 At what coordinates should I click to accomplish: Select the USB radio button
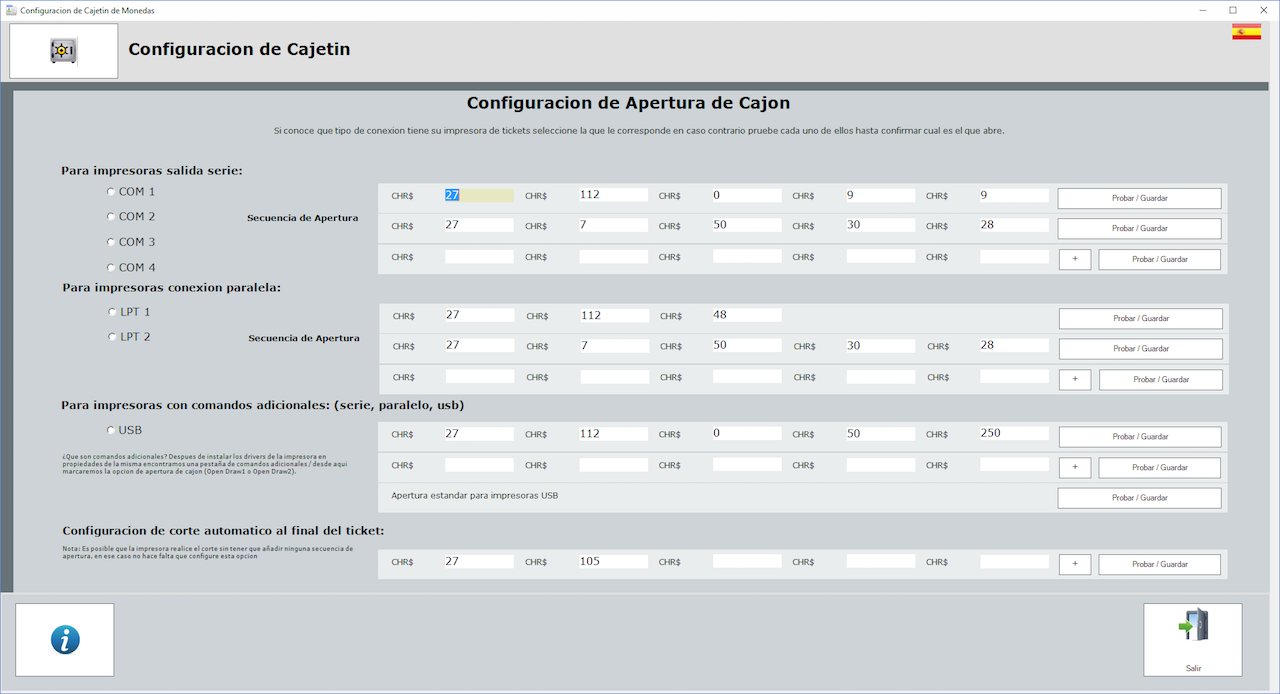[x=111, y=430]
